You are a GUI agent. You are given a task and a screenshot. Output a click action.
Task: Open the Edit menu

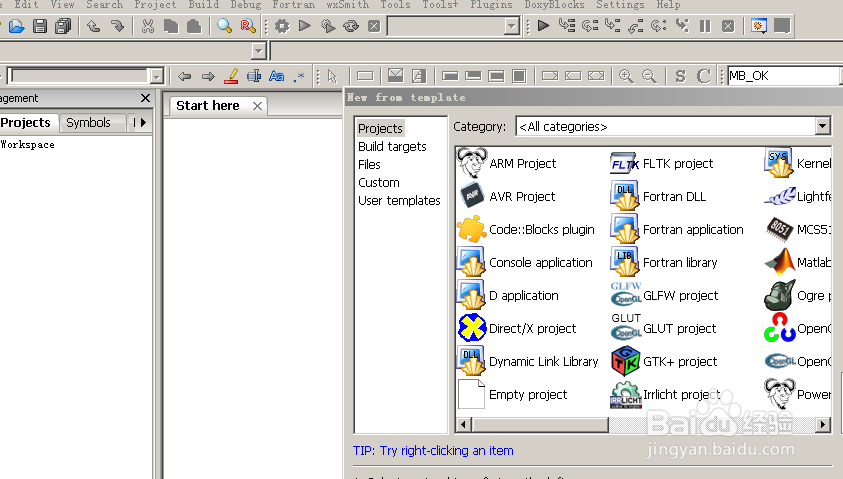[26, 5]
